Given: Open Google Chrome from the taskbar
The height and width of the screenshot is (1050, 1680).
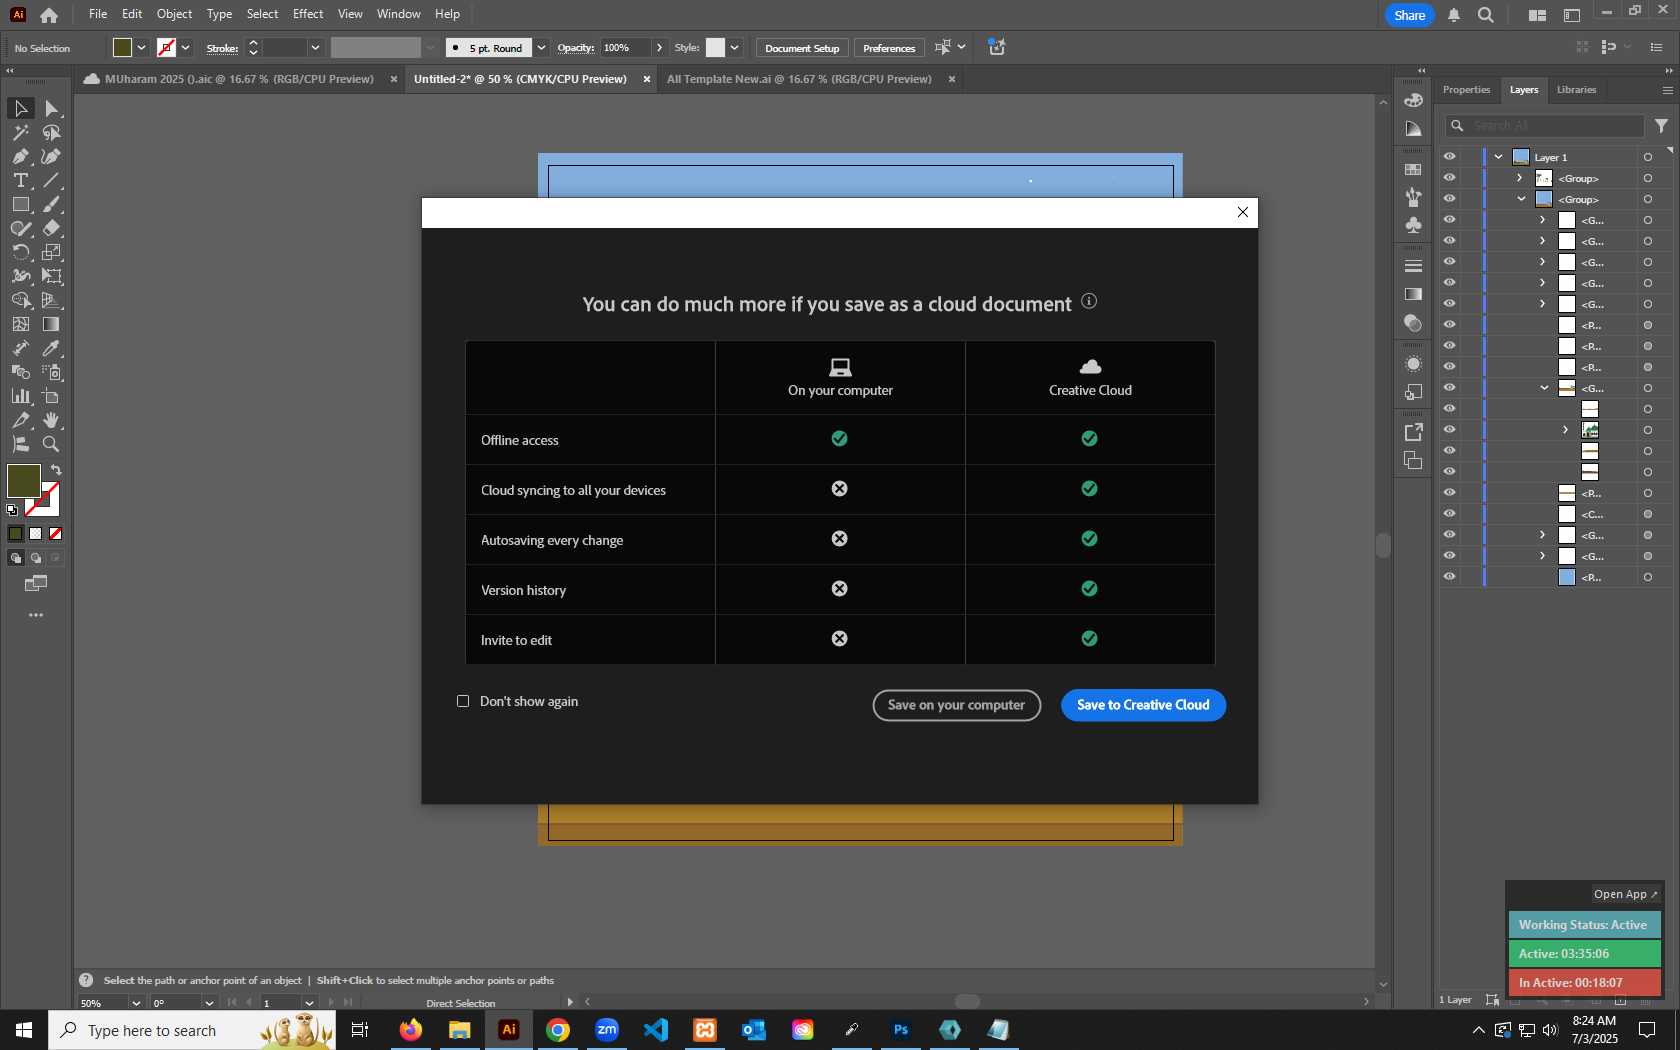Looking at the screenshot, I should (x=558, y=1030).
